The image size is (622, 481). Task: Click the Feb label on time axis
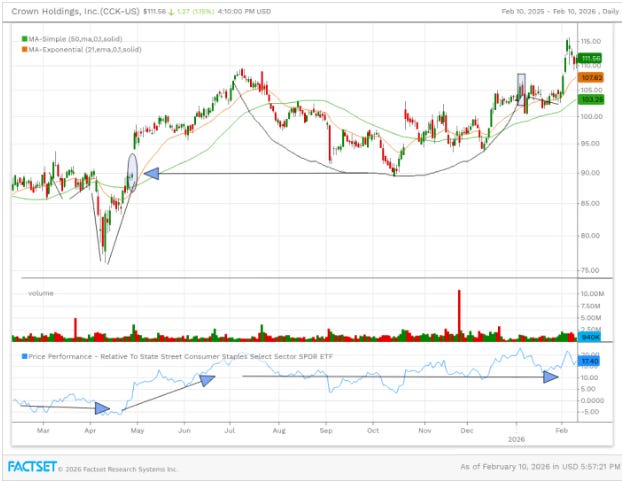(561, 431)
